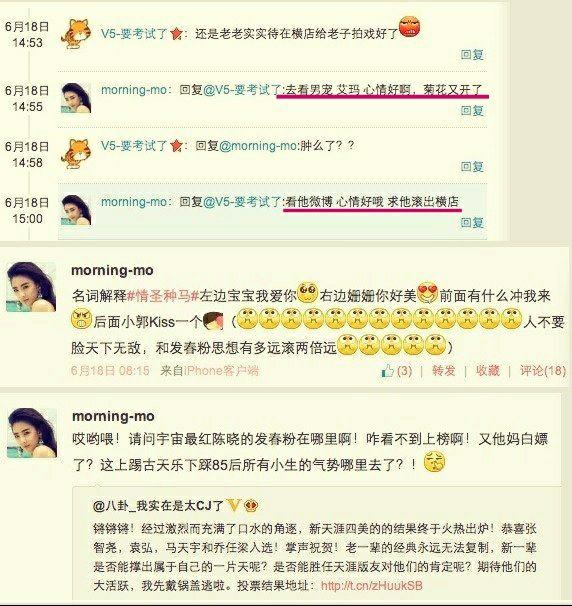Screen dimensions: 572x606
Task: Click 收藏 to favorite the post
Action: [487, 371]
